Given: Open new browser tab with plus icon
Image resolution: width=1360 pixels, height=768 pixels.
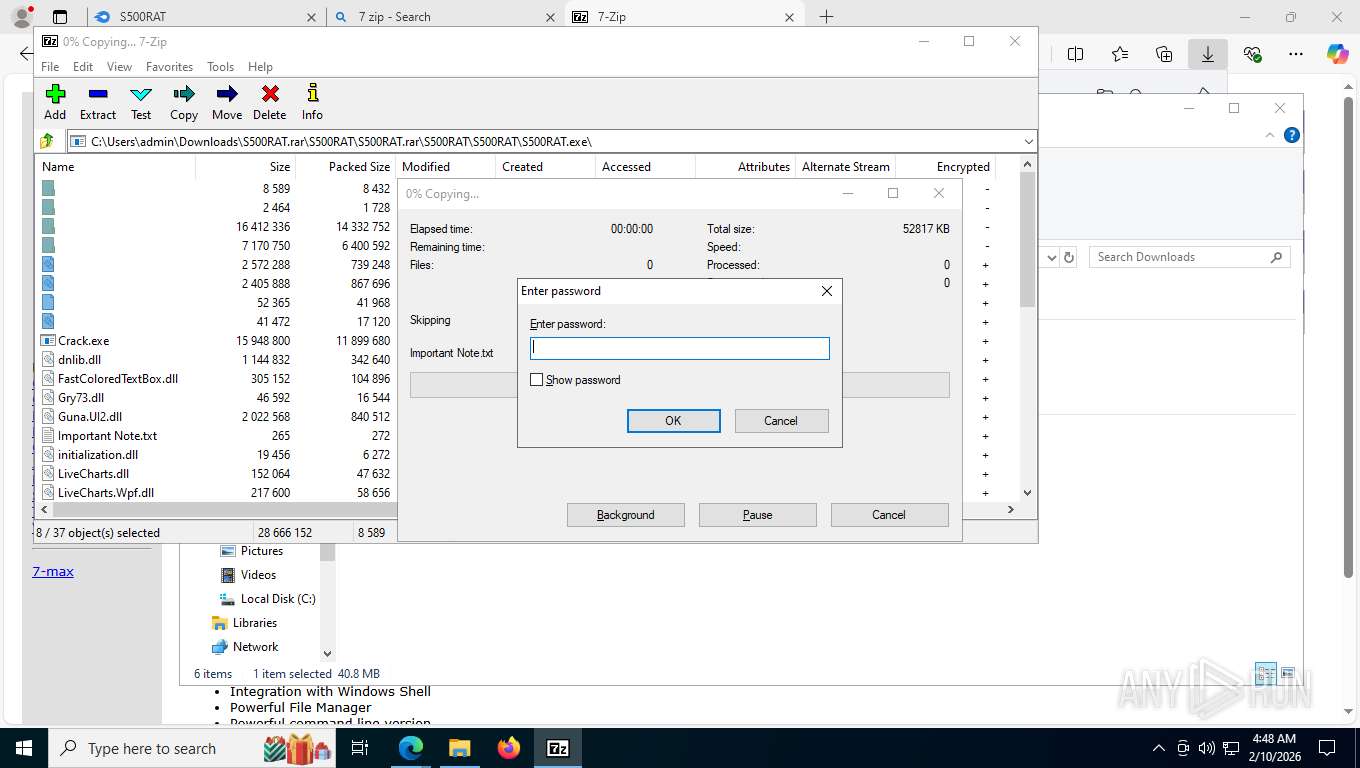Looking at the screenshot, I should (826, 17).
